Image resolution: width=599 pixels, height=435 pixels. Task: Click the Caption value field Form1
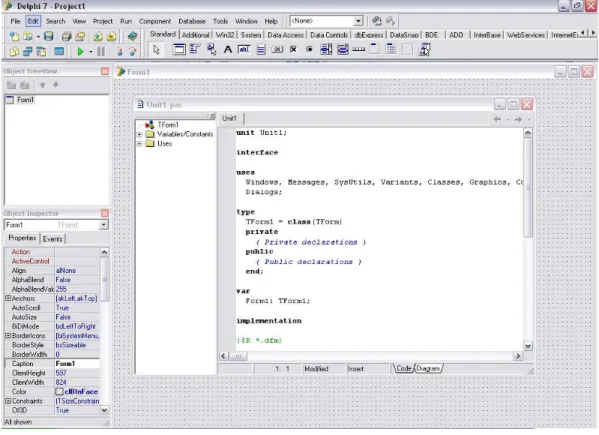point(77,364)
